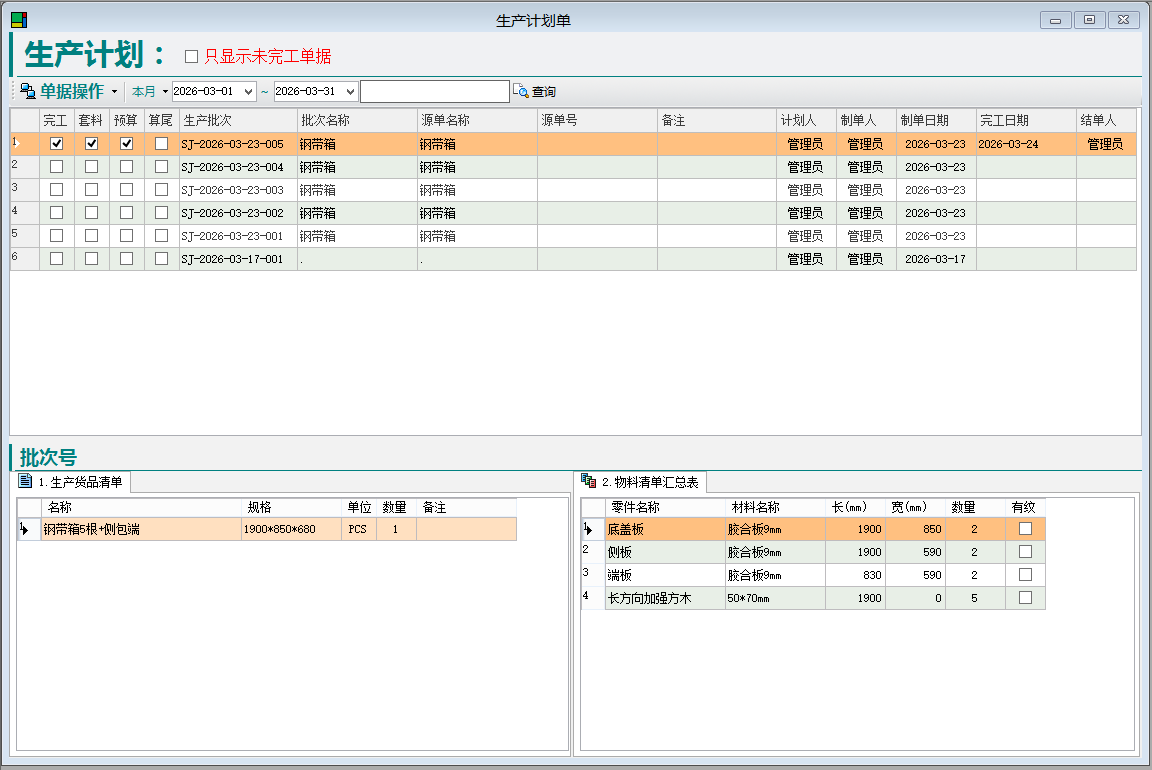Click the icon on 生产货品清单 tab

click(26, 482)
